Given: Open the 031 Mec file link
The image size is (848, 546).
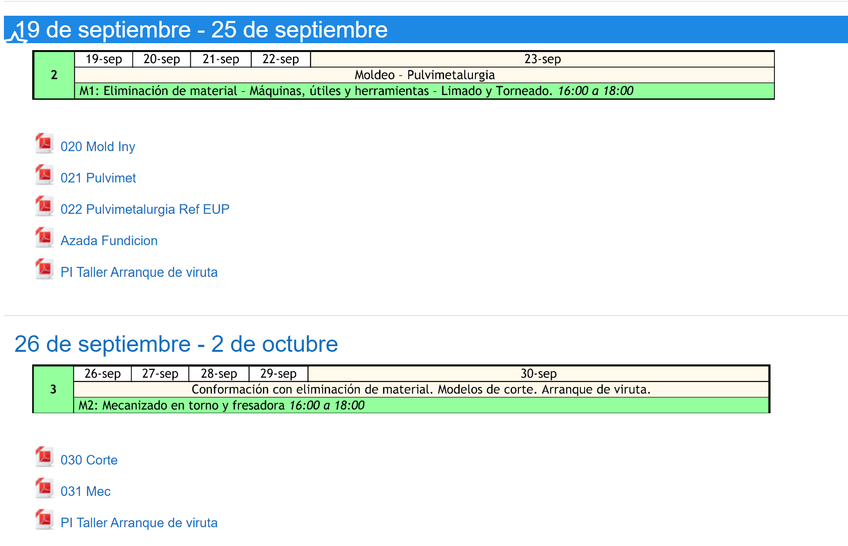Looking at the screenshot, I should click(86, 492).
